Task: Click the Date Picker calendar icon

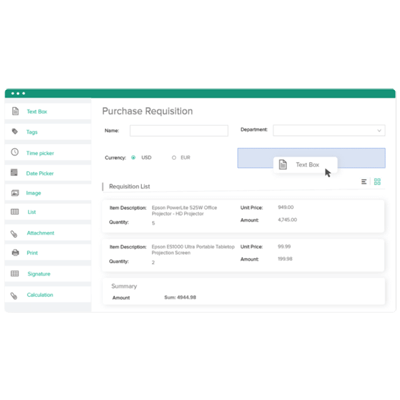Action: (x=14, y=173)
